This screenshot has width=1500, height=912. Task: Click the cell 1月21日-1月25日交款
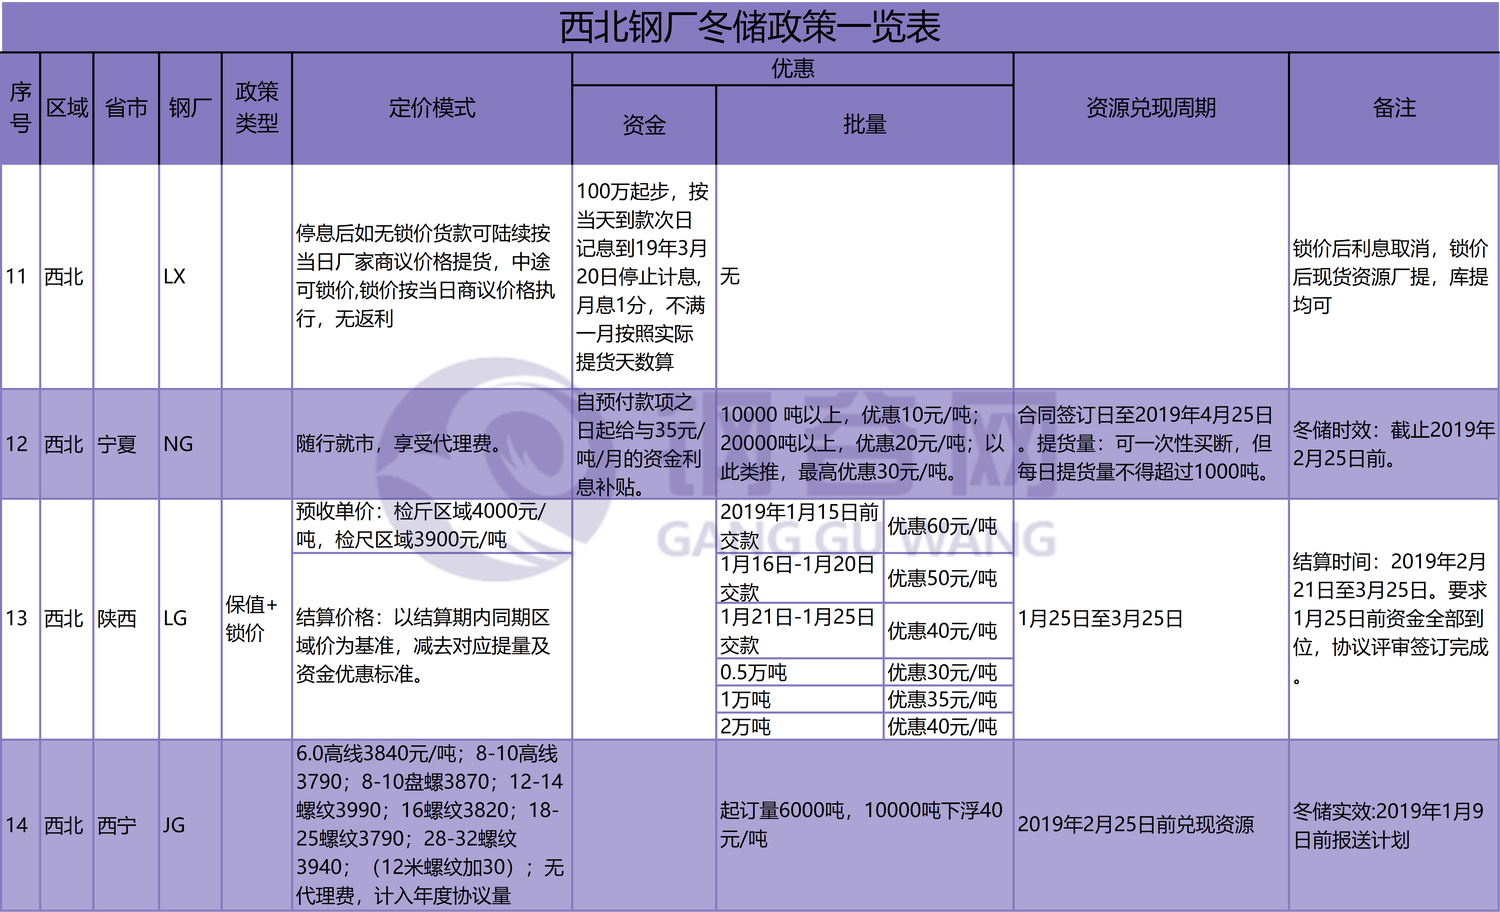800,632
